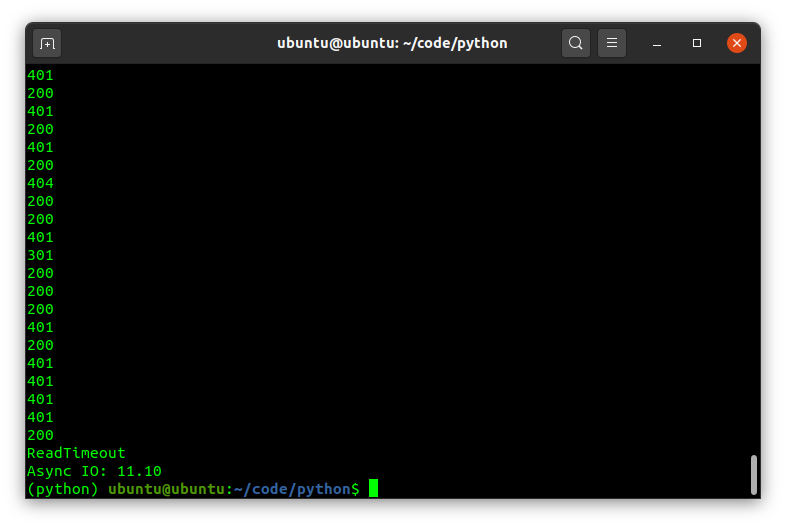Click the 404 status code line
The image size is (786, 527).
tap(40, 184)
